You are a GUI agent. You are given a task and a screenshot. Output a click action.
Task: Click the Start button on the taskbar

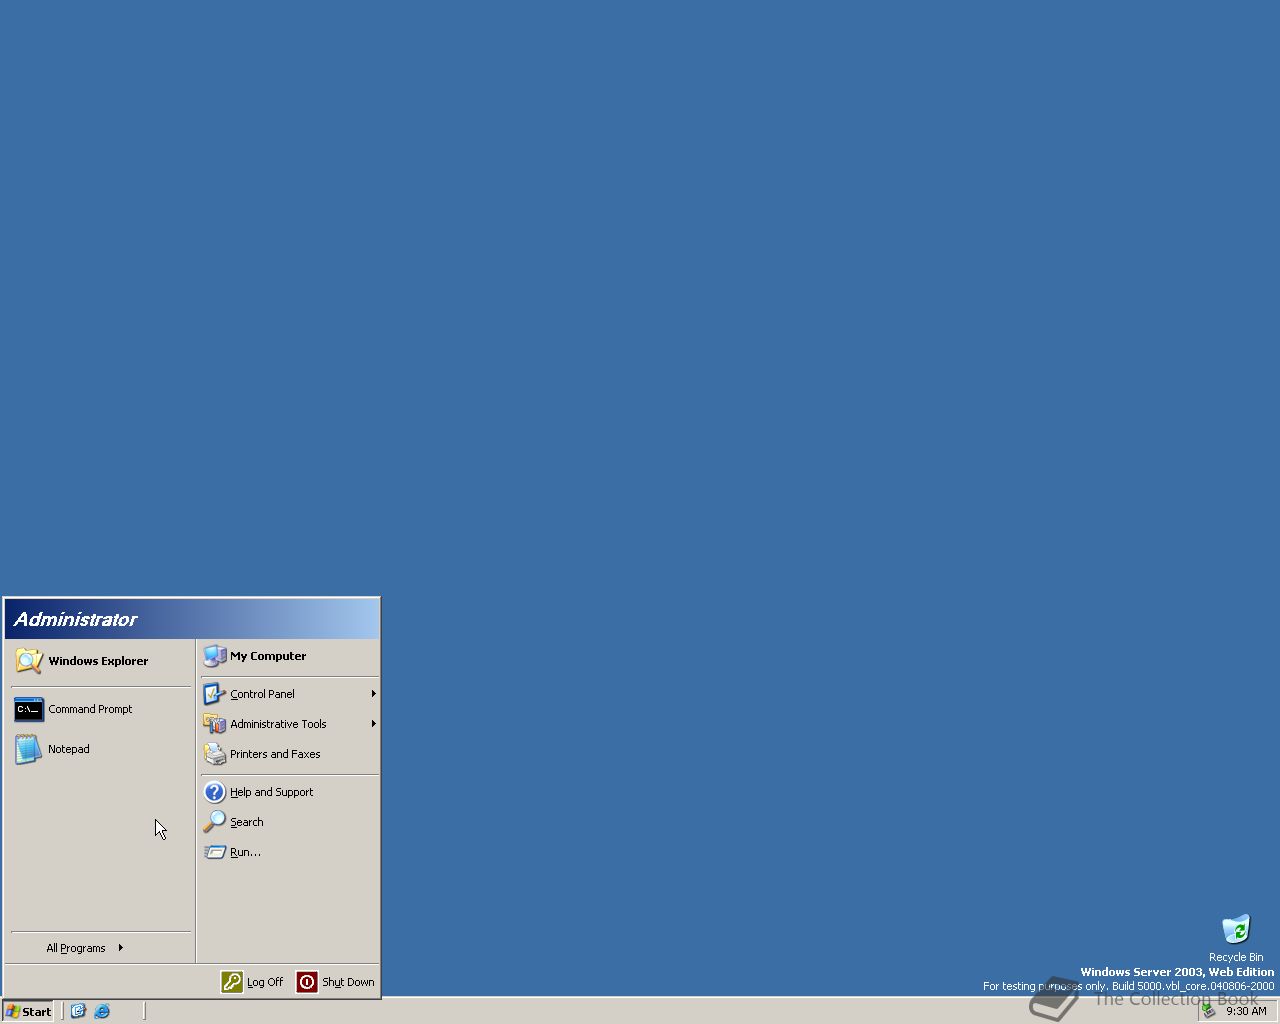coord(29,1011)
